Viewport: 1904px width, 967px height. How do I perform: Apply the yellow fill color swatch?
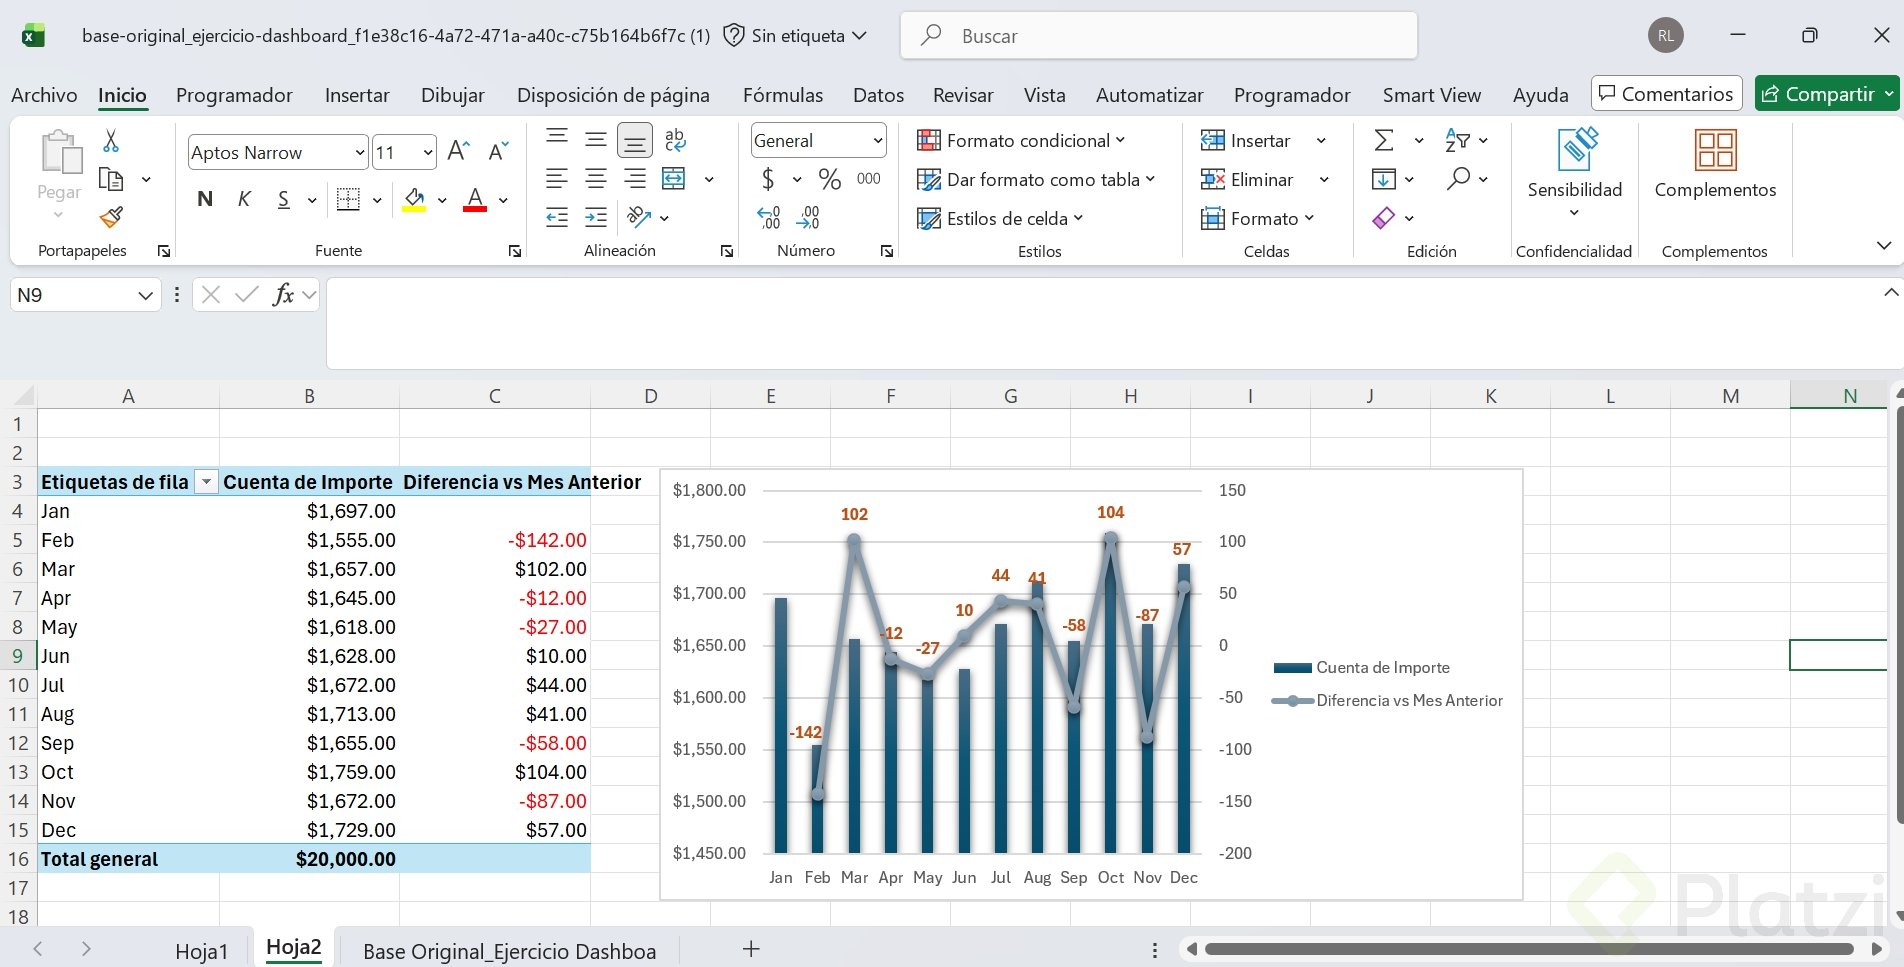pos(414,200)
